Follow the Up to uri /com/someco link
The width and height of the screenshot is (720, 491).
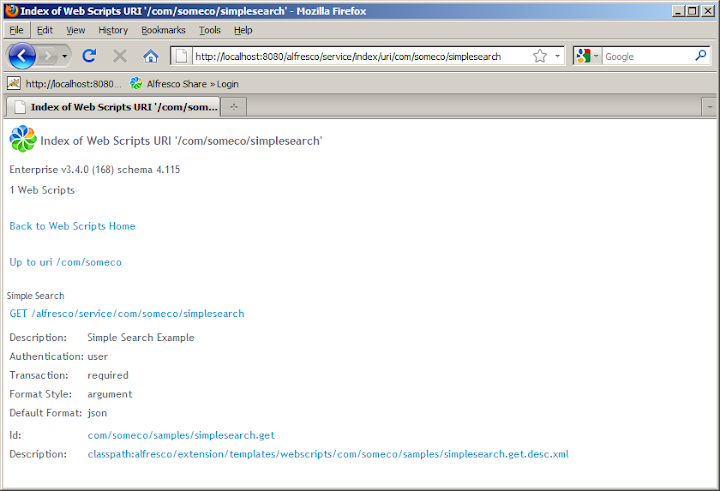[x=66, y=262]
